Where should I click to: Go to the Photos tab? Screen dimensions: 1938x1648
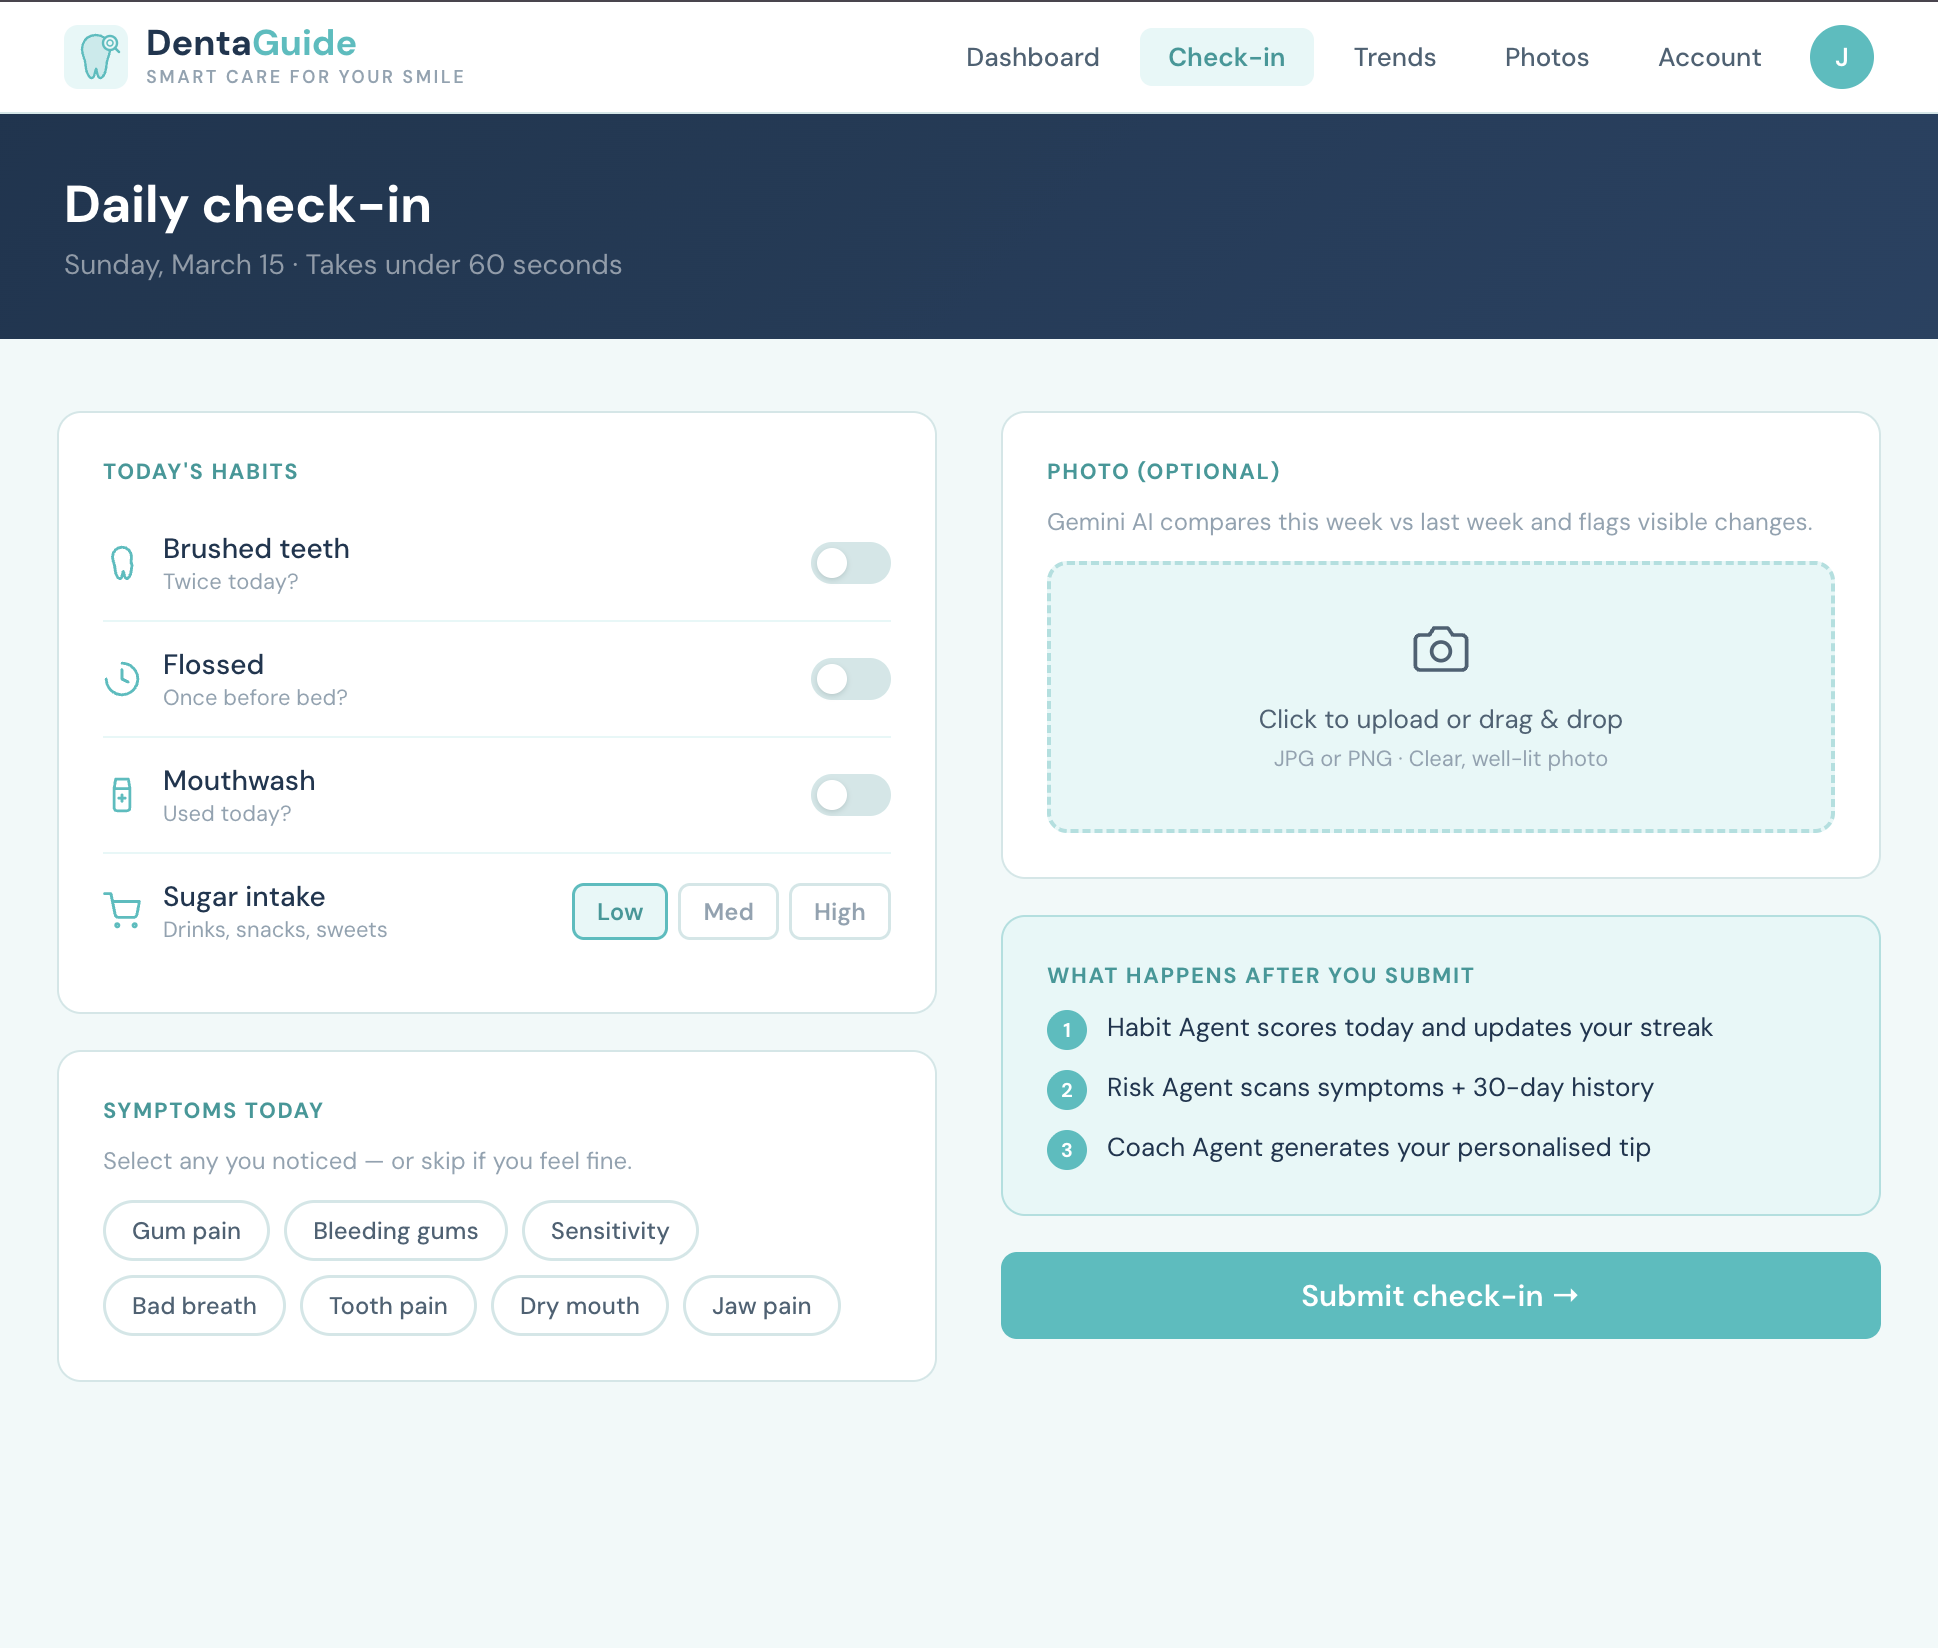tap(1546, 57)
